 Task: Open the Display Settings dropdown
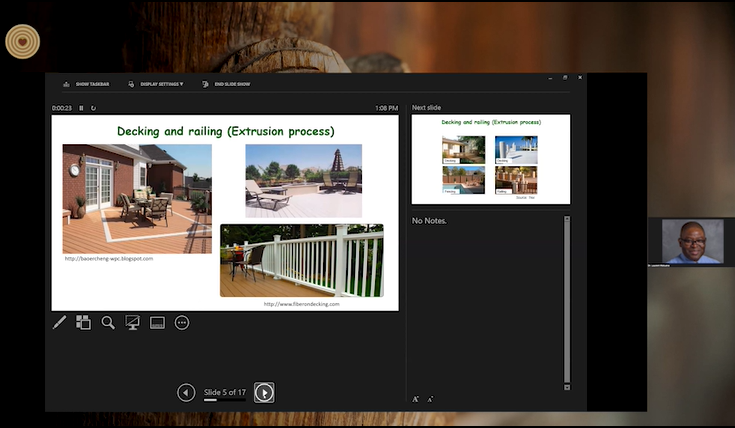click(156, 84)
